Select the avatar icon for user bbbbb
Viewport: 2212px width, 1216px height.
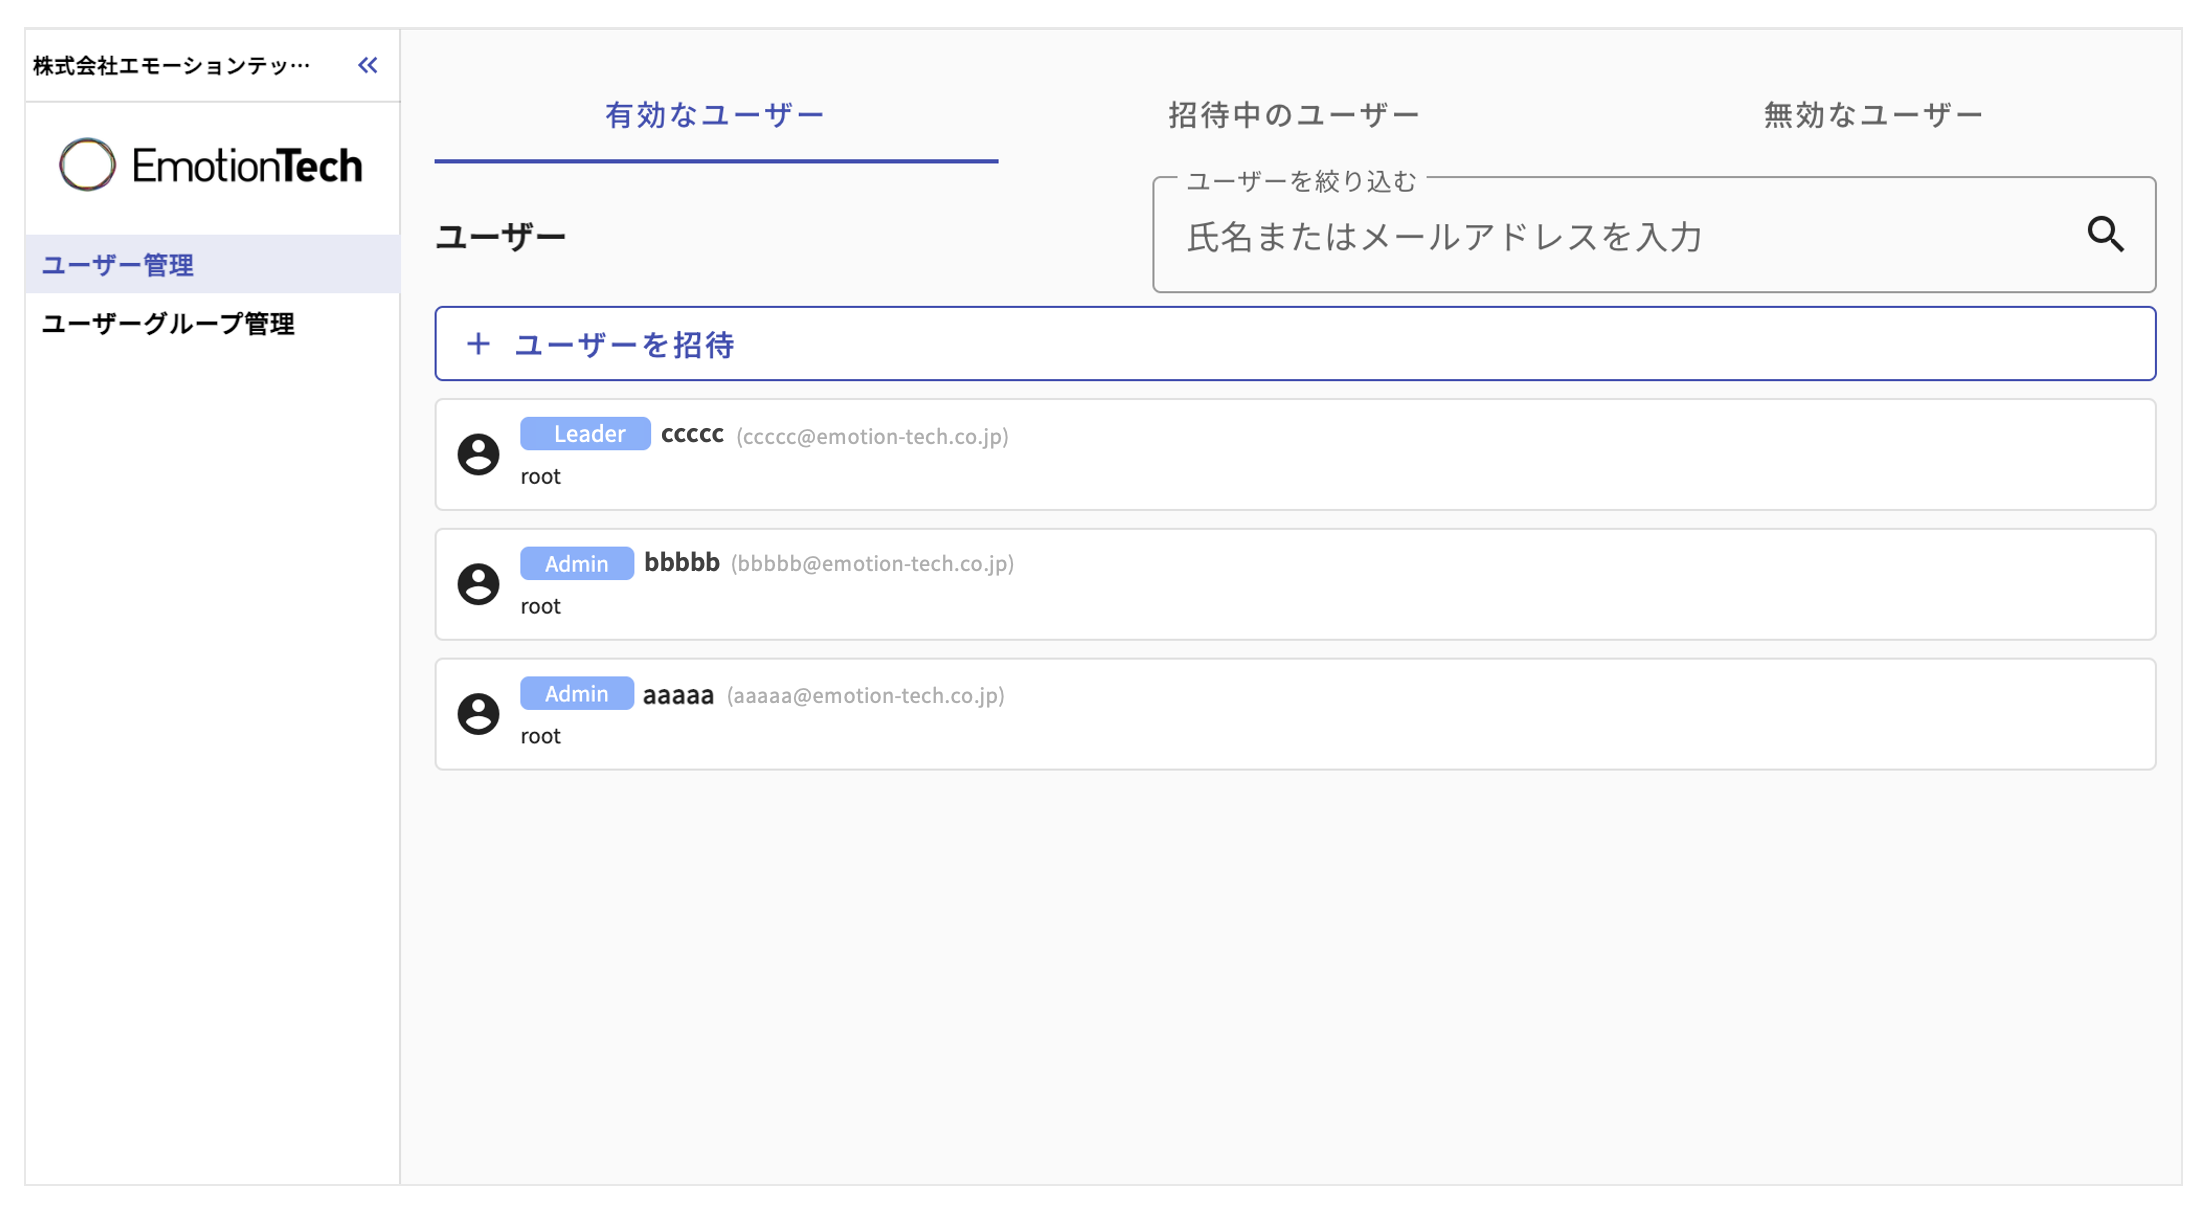[478, 584]
